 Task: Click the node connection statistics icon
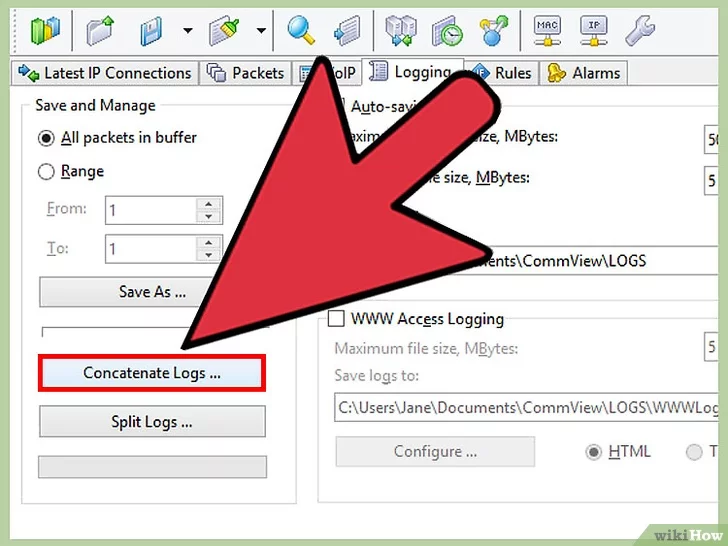click(x=494, y=31)
